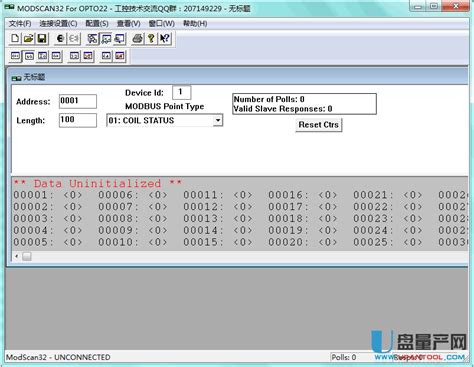Screen dimensions: 474x367
Task: Click the Data Definition toolbar icon
Action: (x=92, y=39)
